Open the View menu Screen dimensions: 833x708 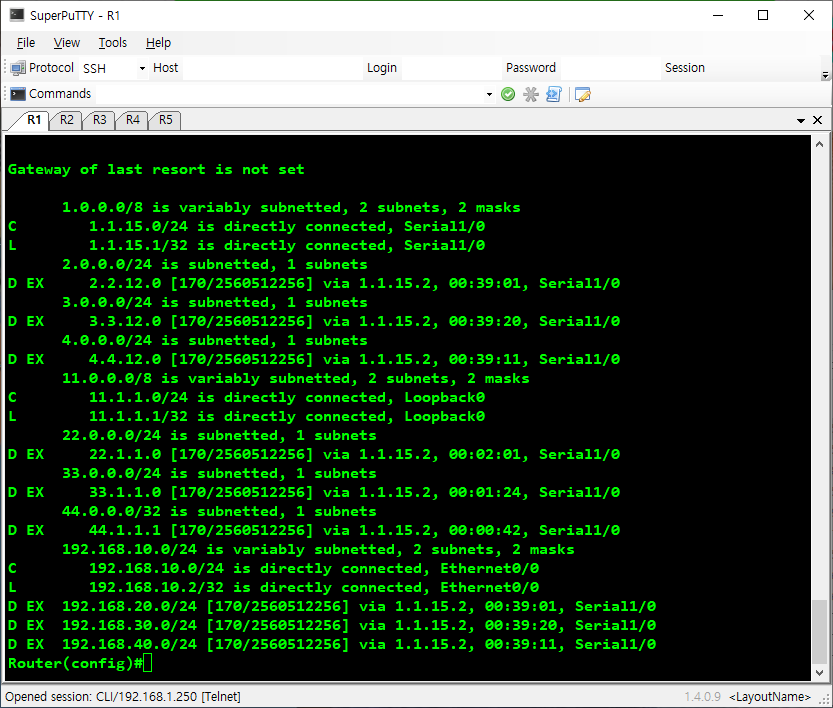(x=66, y=42)
